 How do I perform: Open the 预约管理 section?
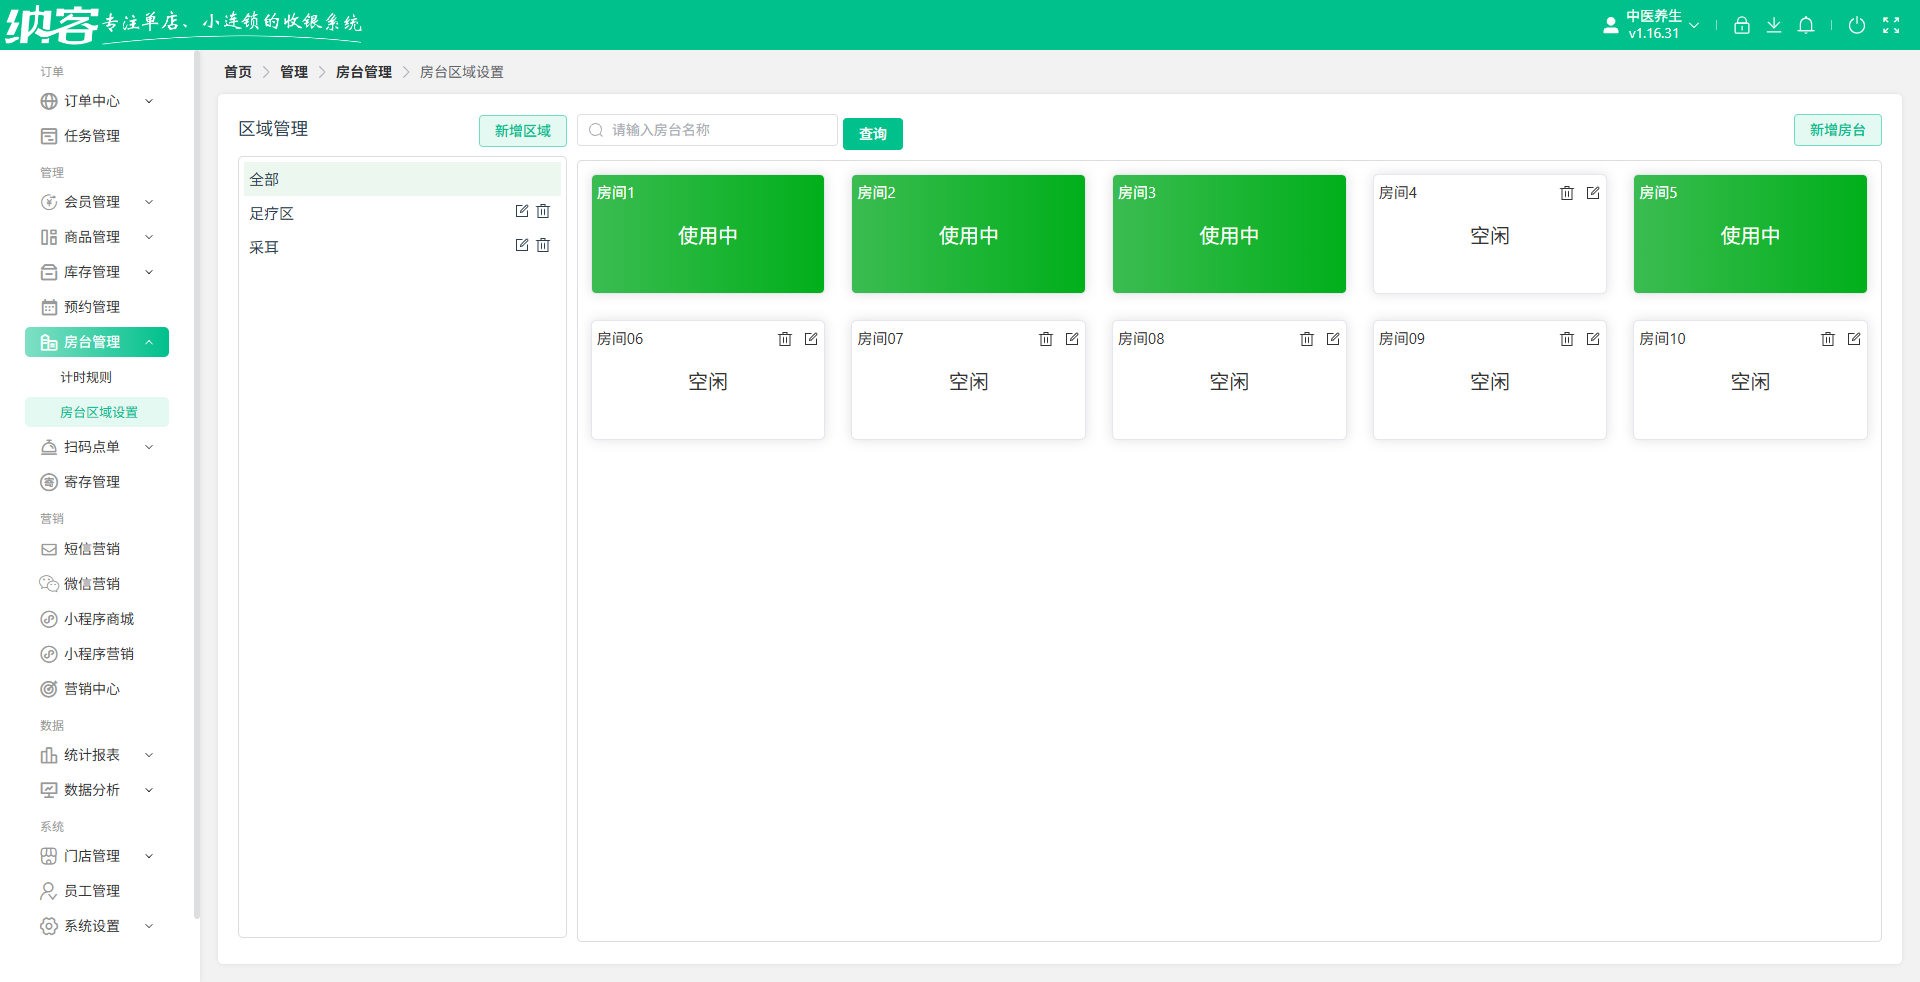(91, 306)
